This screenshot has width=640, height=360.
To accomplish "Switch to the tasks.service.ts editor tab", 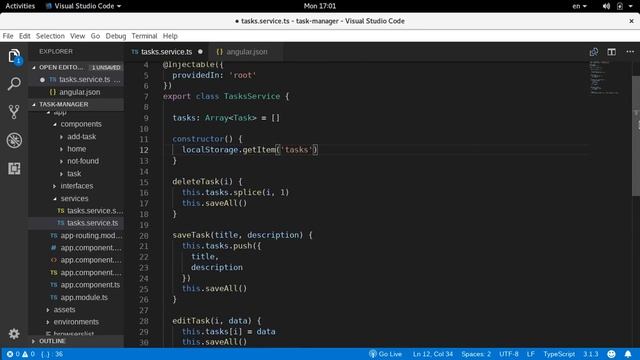I will click(x=167, y=52).
